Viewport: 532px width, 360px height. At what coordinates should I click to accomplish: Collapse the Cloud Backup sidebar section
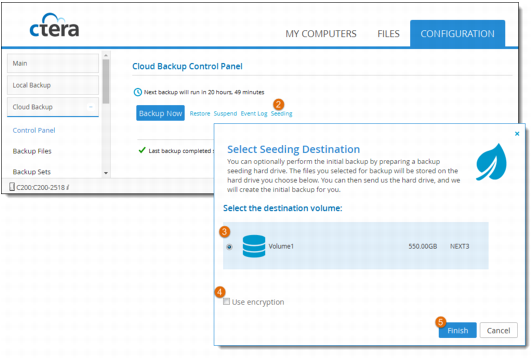coord(91,107)
